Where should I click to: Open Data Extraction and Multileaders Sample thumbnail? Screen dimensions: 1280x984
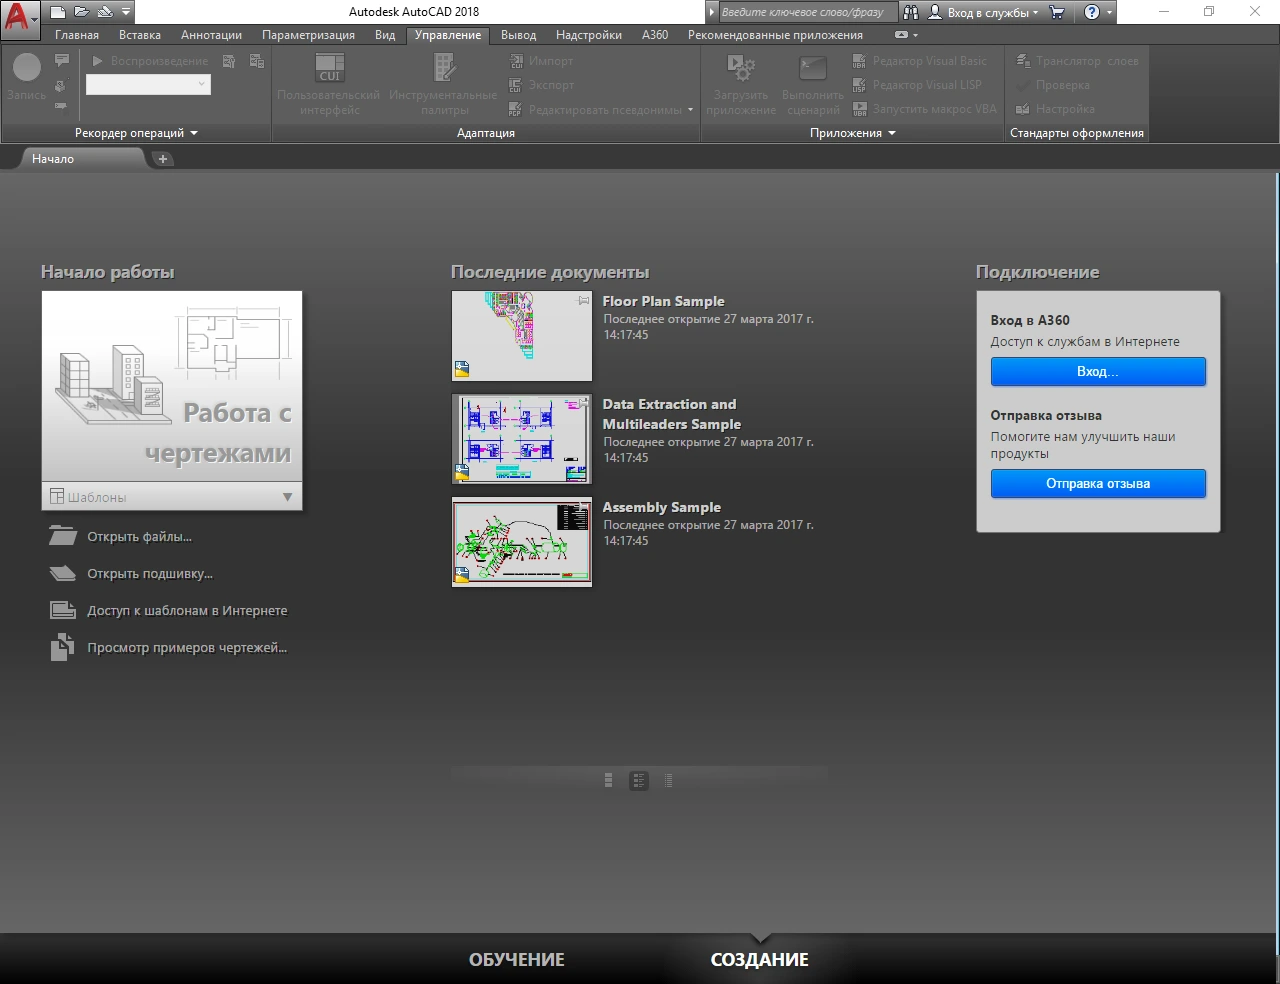pos(522,439)
